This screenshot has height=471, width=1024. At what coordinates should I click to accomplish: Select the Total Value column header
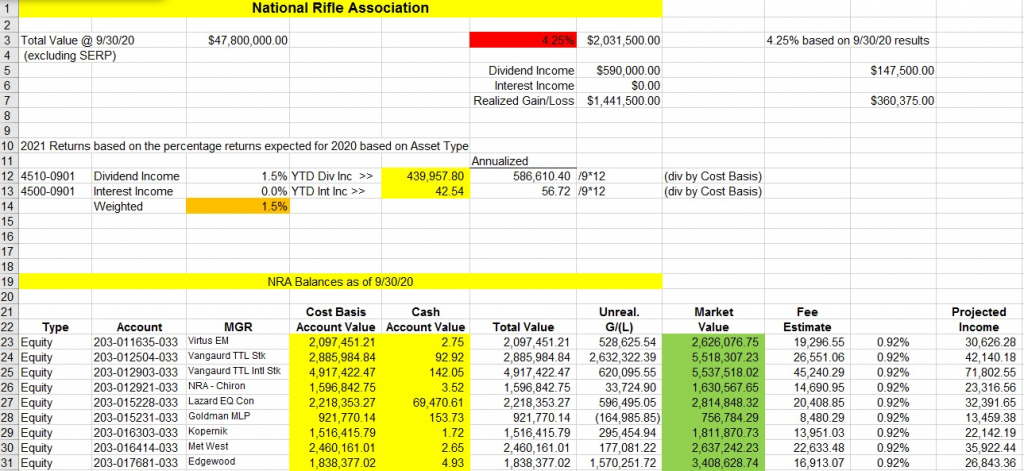522,327
